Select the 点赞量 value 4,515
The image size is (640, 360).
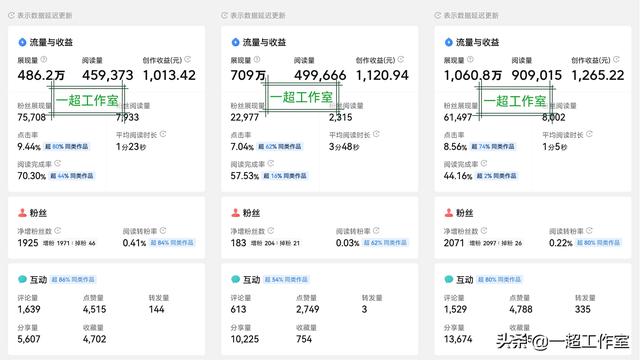point(95,309)
